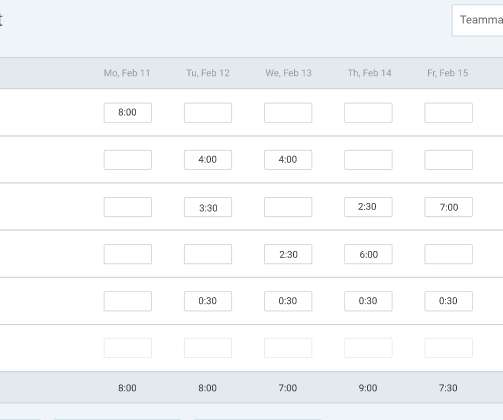This screenshot has width=503, height=420.
Task: Click the 2:30 field under Th, Feb 14
Action: click(368, 207)
